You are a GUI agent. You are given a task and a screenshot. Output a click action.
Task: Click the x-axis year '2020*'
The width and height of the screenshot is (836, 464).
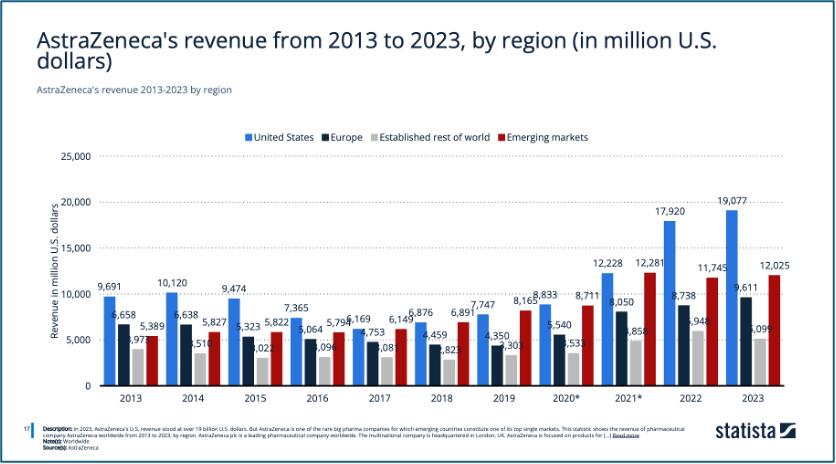566,398
